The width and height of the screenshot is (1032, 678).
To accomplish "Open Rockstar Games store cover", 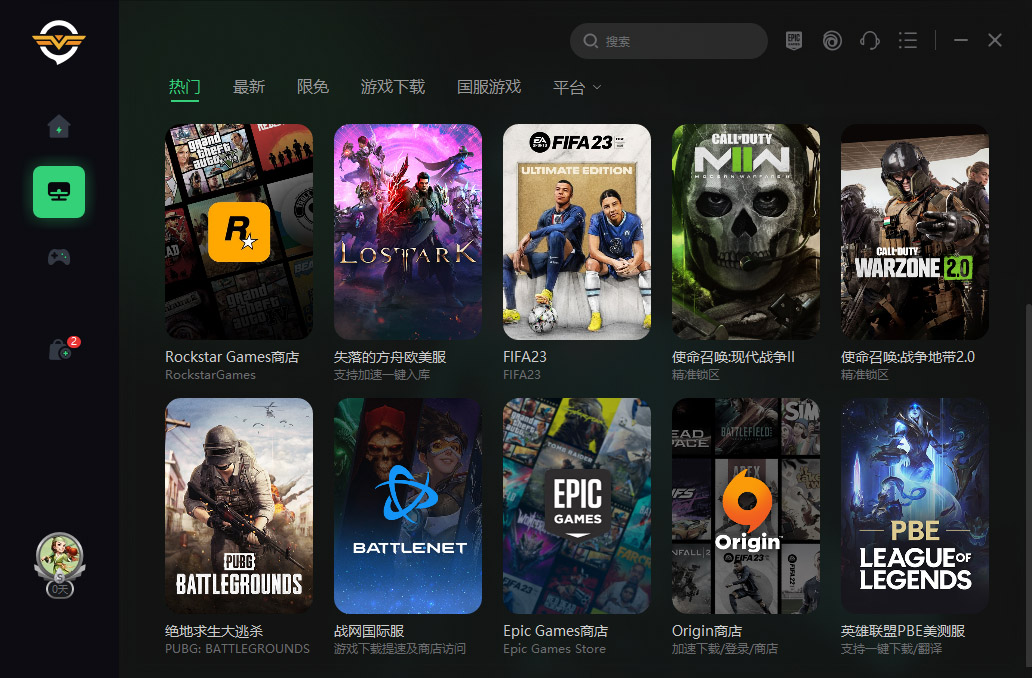I will [239, 232].
